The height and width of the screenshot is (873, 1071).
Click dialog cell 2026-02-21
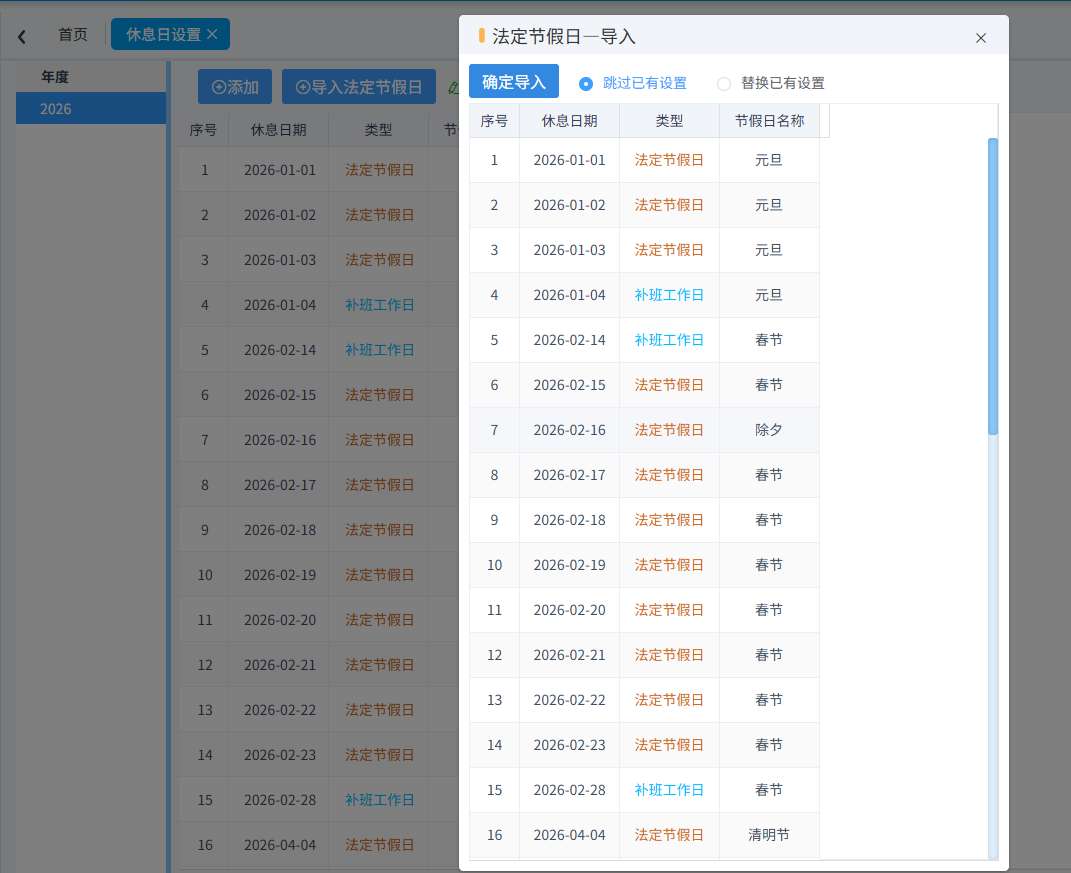point(570,655)
